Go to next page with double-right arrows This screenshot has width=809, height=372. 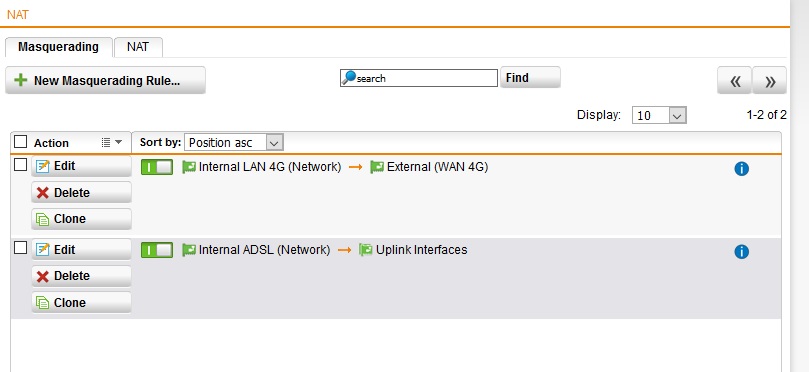coord(770,81)
